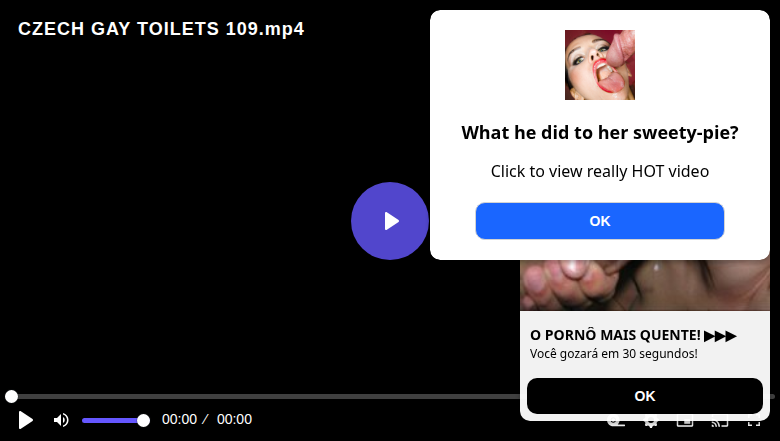This screenshot has width=780, height=441.
Task: Click the 00:00 / 00:00 time display
Action: [207, 419]
